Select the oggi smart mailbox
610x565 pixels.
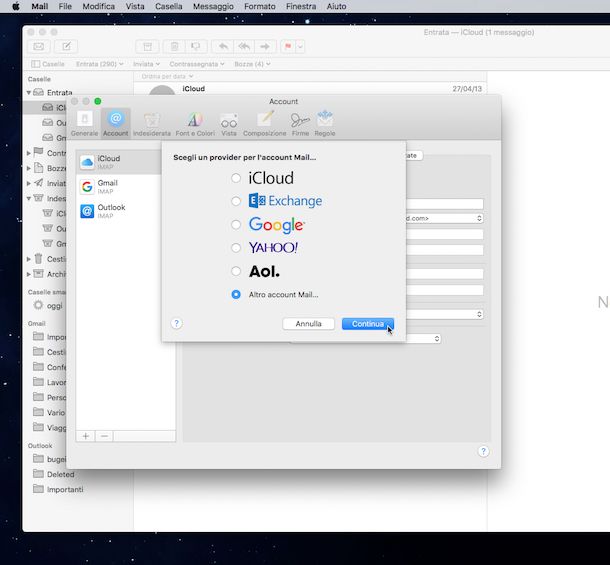tap(48, 305)
